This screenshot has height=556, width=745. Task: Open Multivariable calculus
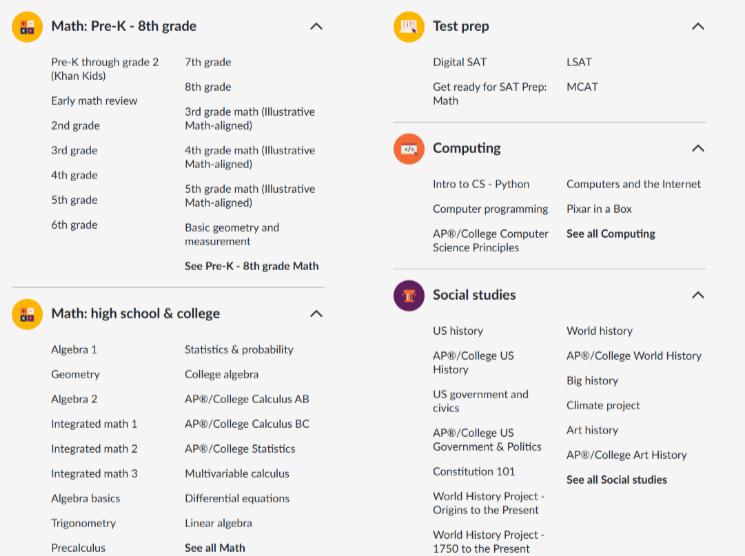pyautogui.click(x=237, y=474)
